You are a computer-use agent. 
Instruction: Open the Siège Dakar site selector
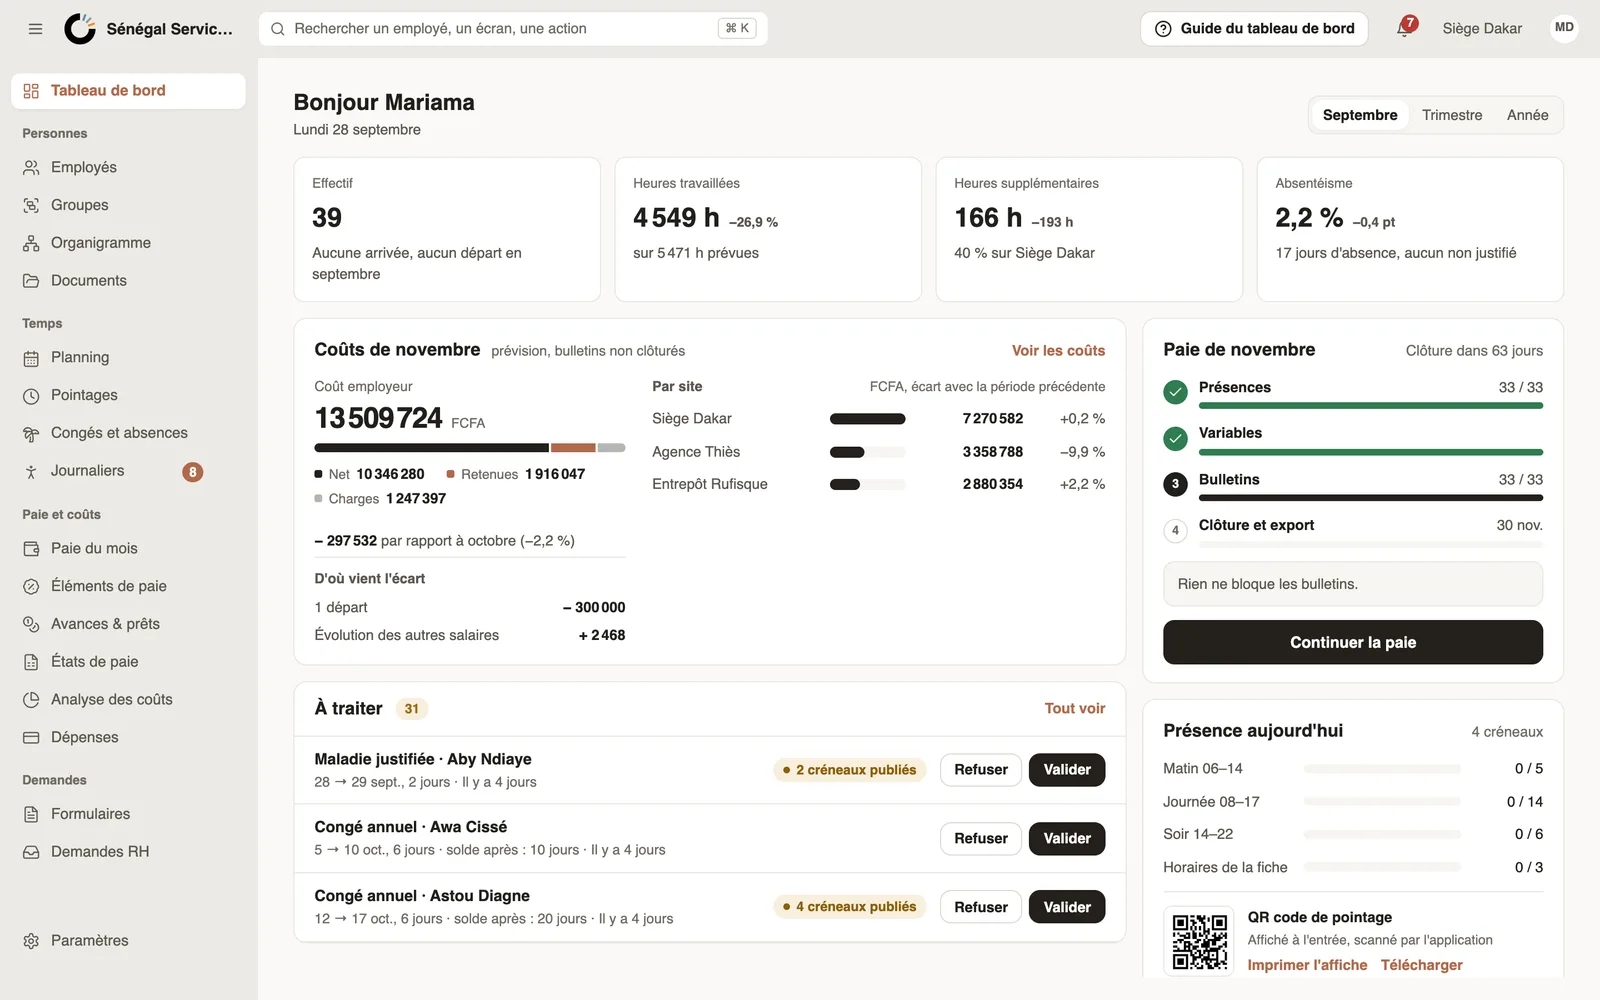[1482, 29]
